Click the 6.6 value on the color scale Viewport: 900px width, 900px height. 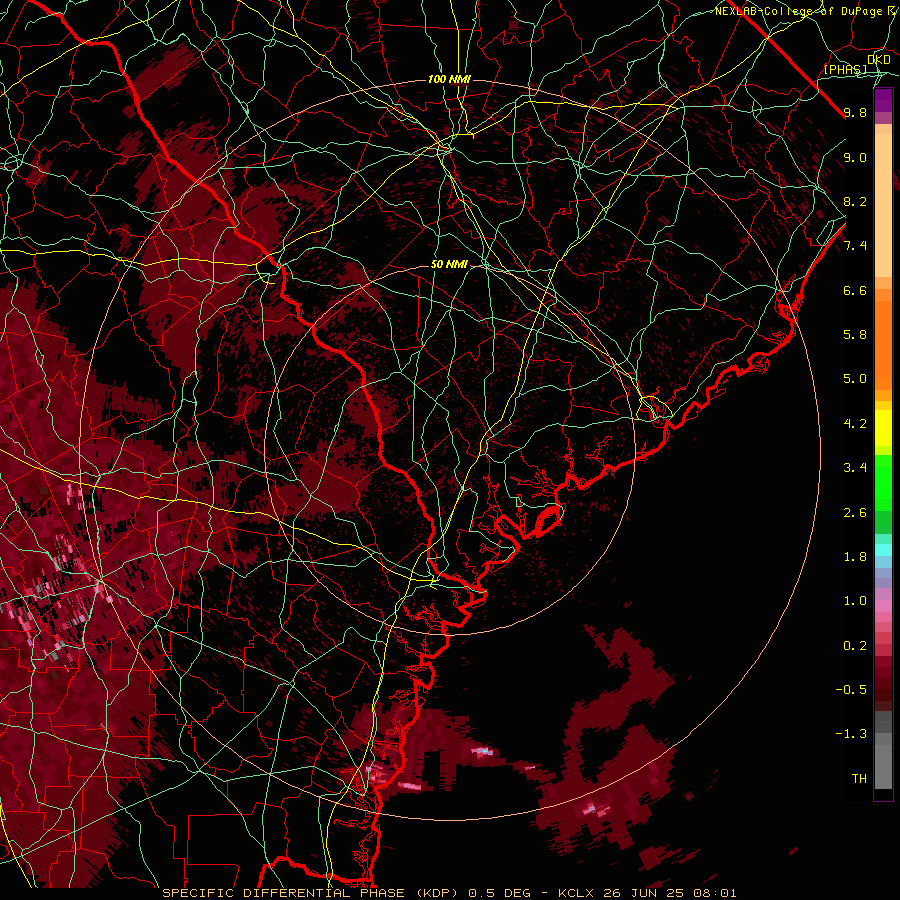click(x=855, y=290)
